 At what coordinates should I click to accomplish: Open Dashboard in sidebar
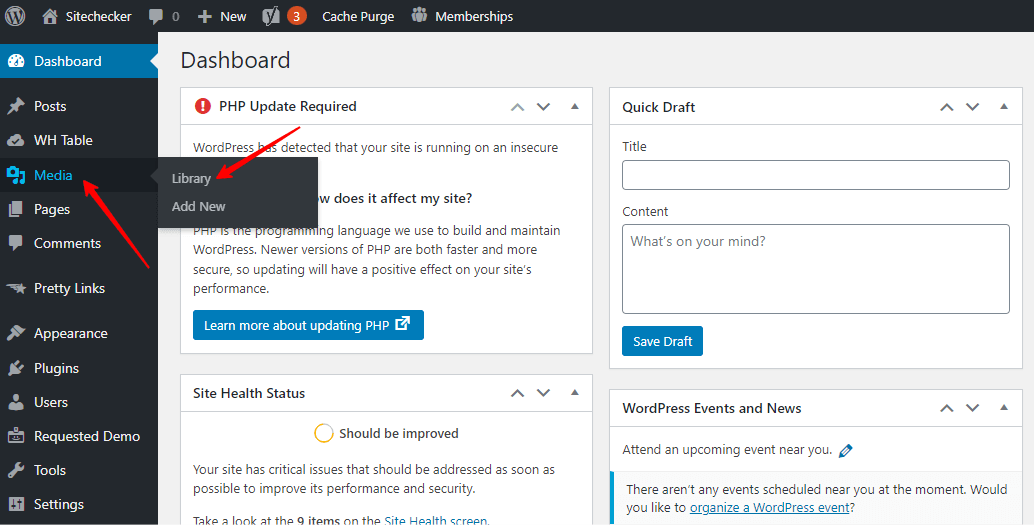point(79,61)
